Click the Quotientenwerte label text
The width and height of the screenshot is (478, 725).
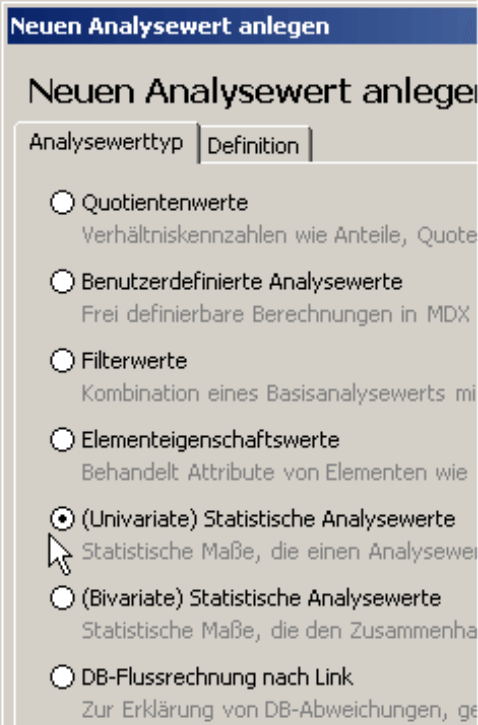tap(165, 203)
